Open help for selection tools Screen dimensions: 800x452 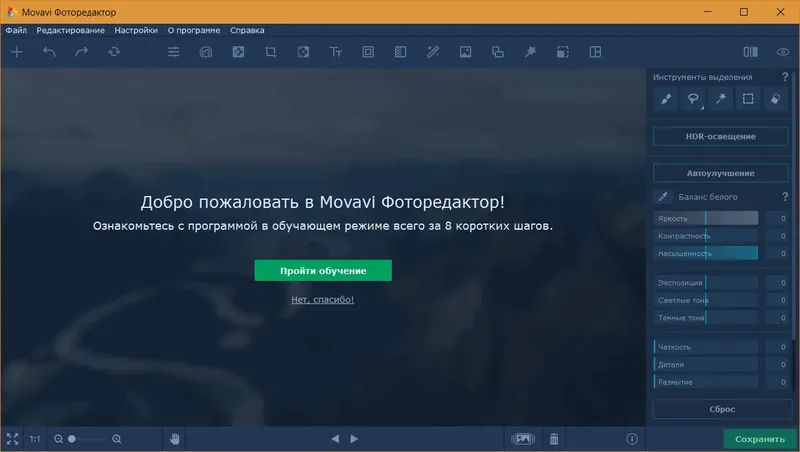[x=785, y=77]
